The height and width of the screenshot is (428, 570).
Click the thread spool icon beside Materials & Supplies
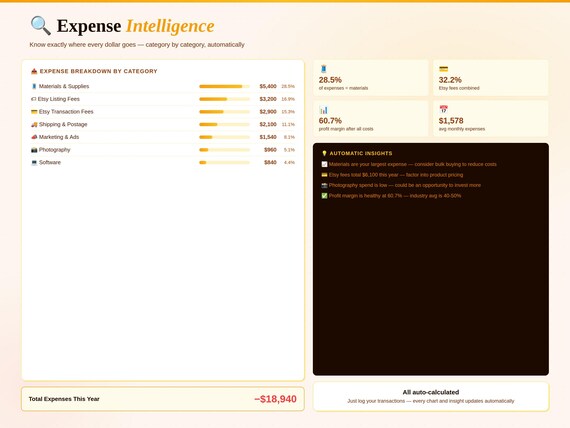pyautogui.click(x=34, y=86)
